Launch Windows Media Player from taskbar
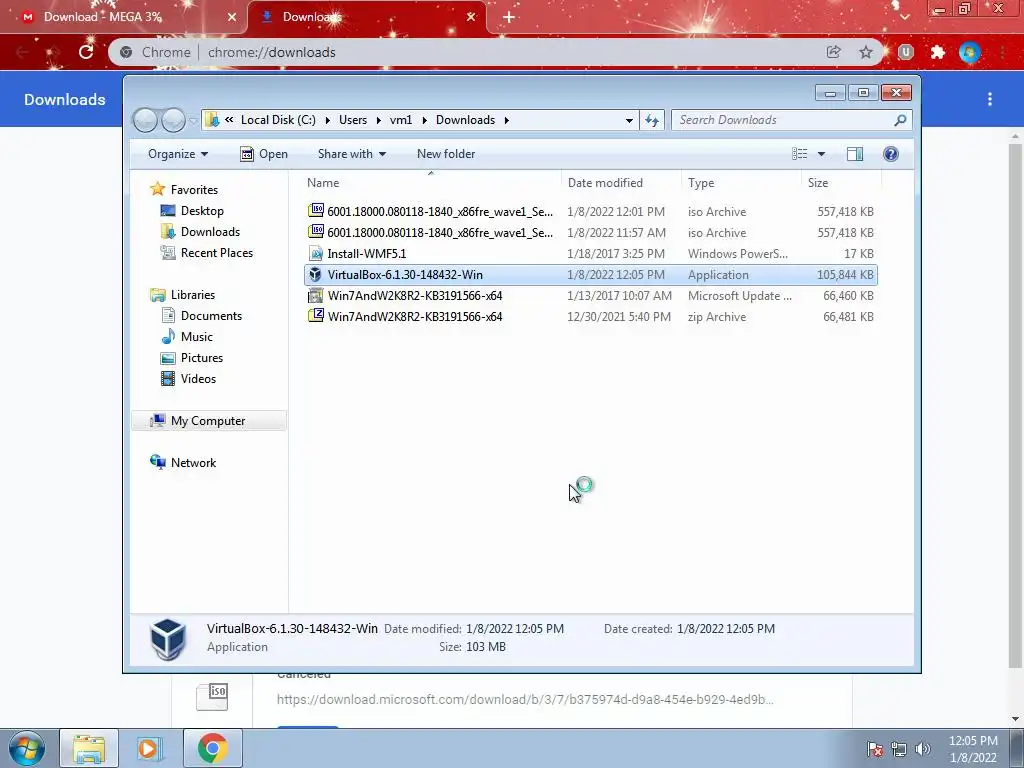1024x768 pixels. click(150, 748)
